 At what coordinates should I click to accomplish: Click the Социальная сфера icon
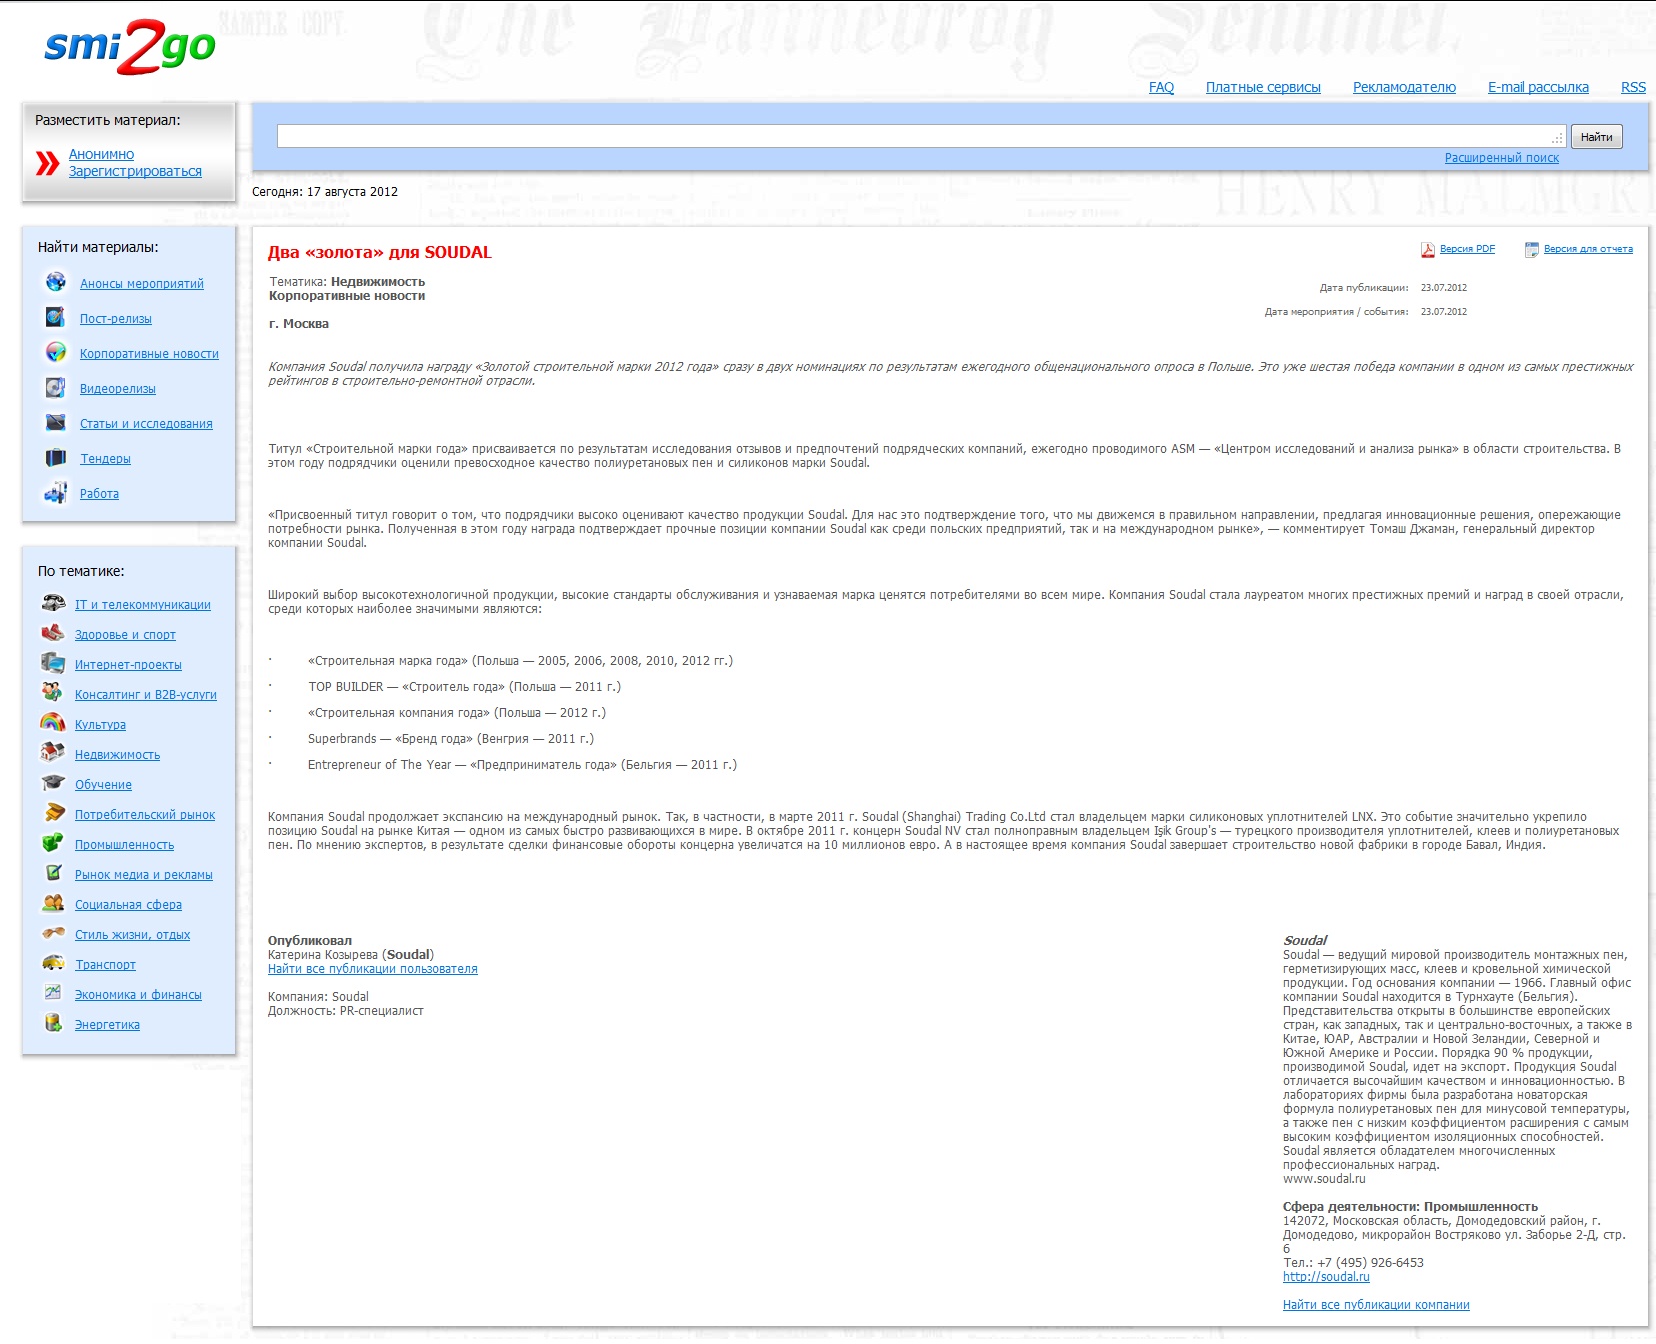point(53,903)
